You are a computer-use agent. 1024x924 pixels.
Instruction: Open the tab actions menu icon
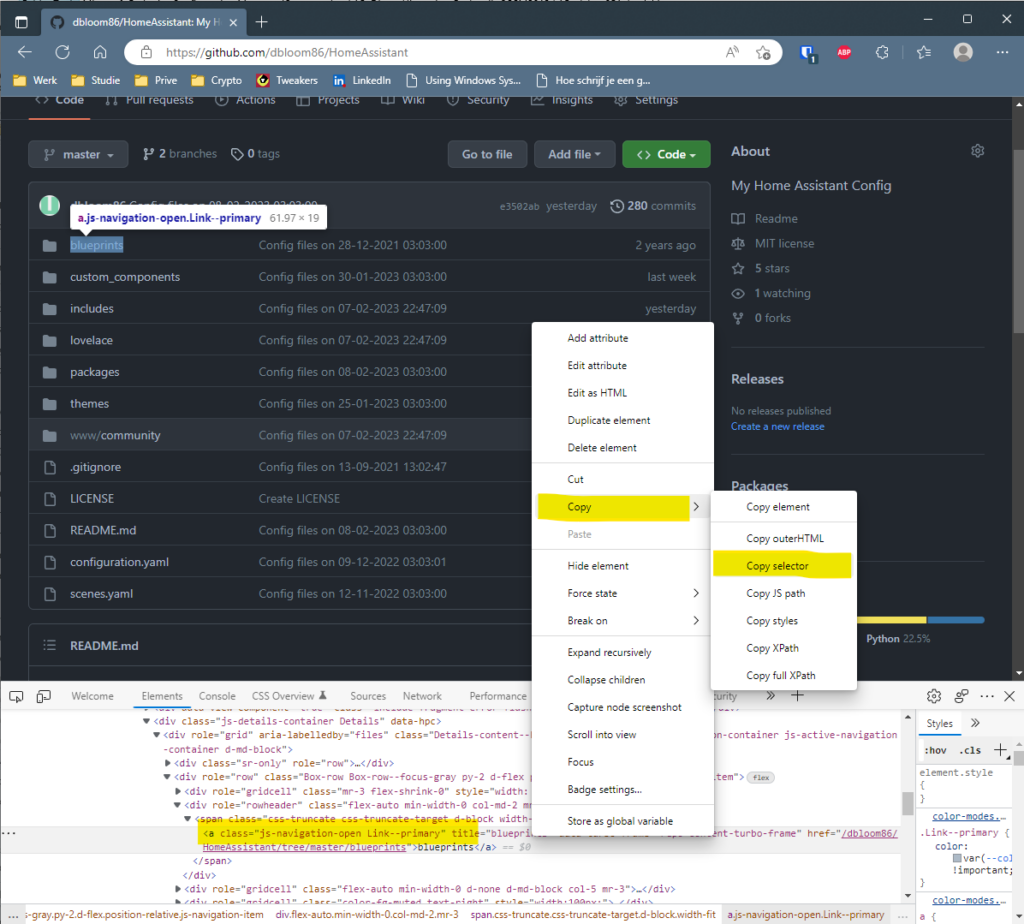22,22
